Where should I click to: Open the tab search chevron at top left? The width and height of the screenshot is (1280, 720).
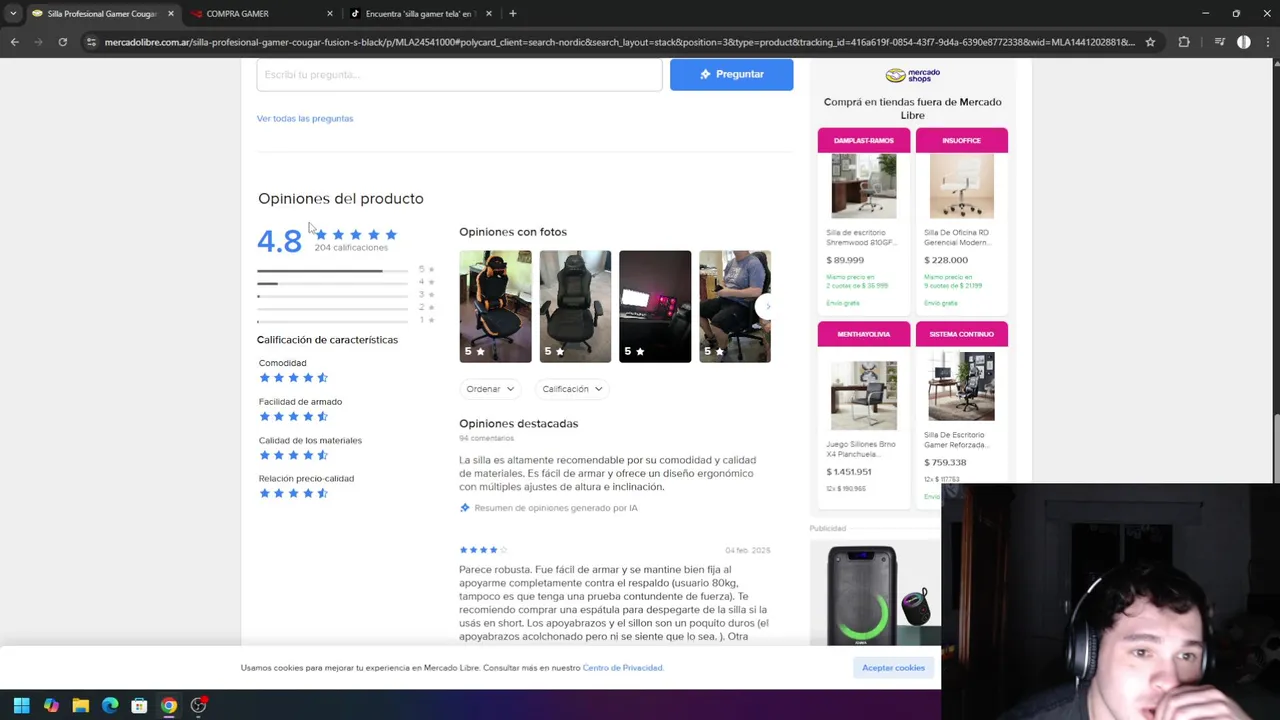coord(13,13)
